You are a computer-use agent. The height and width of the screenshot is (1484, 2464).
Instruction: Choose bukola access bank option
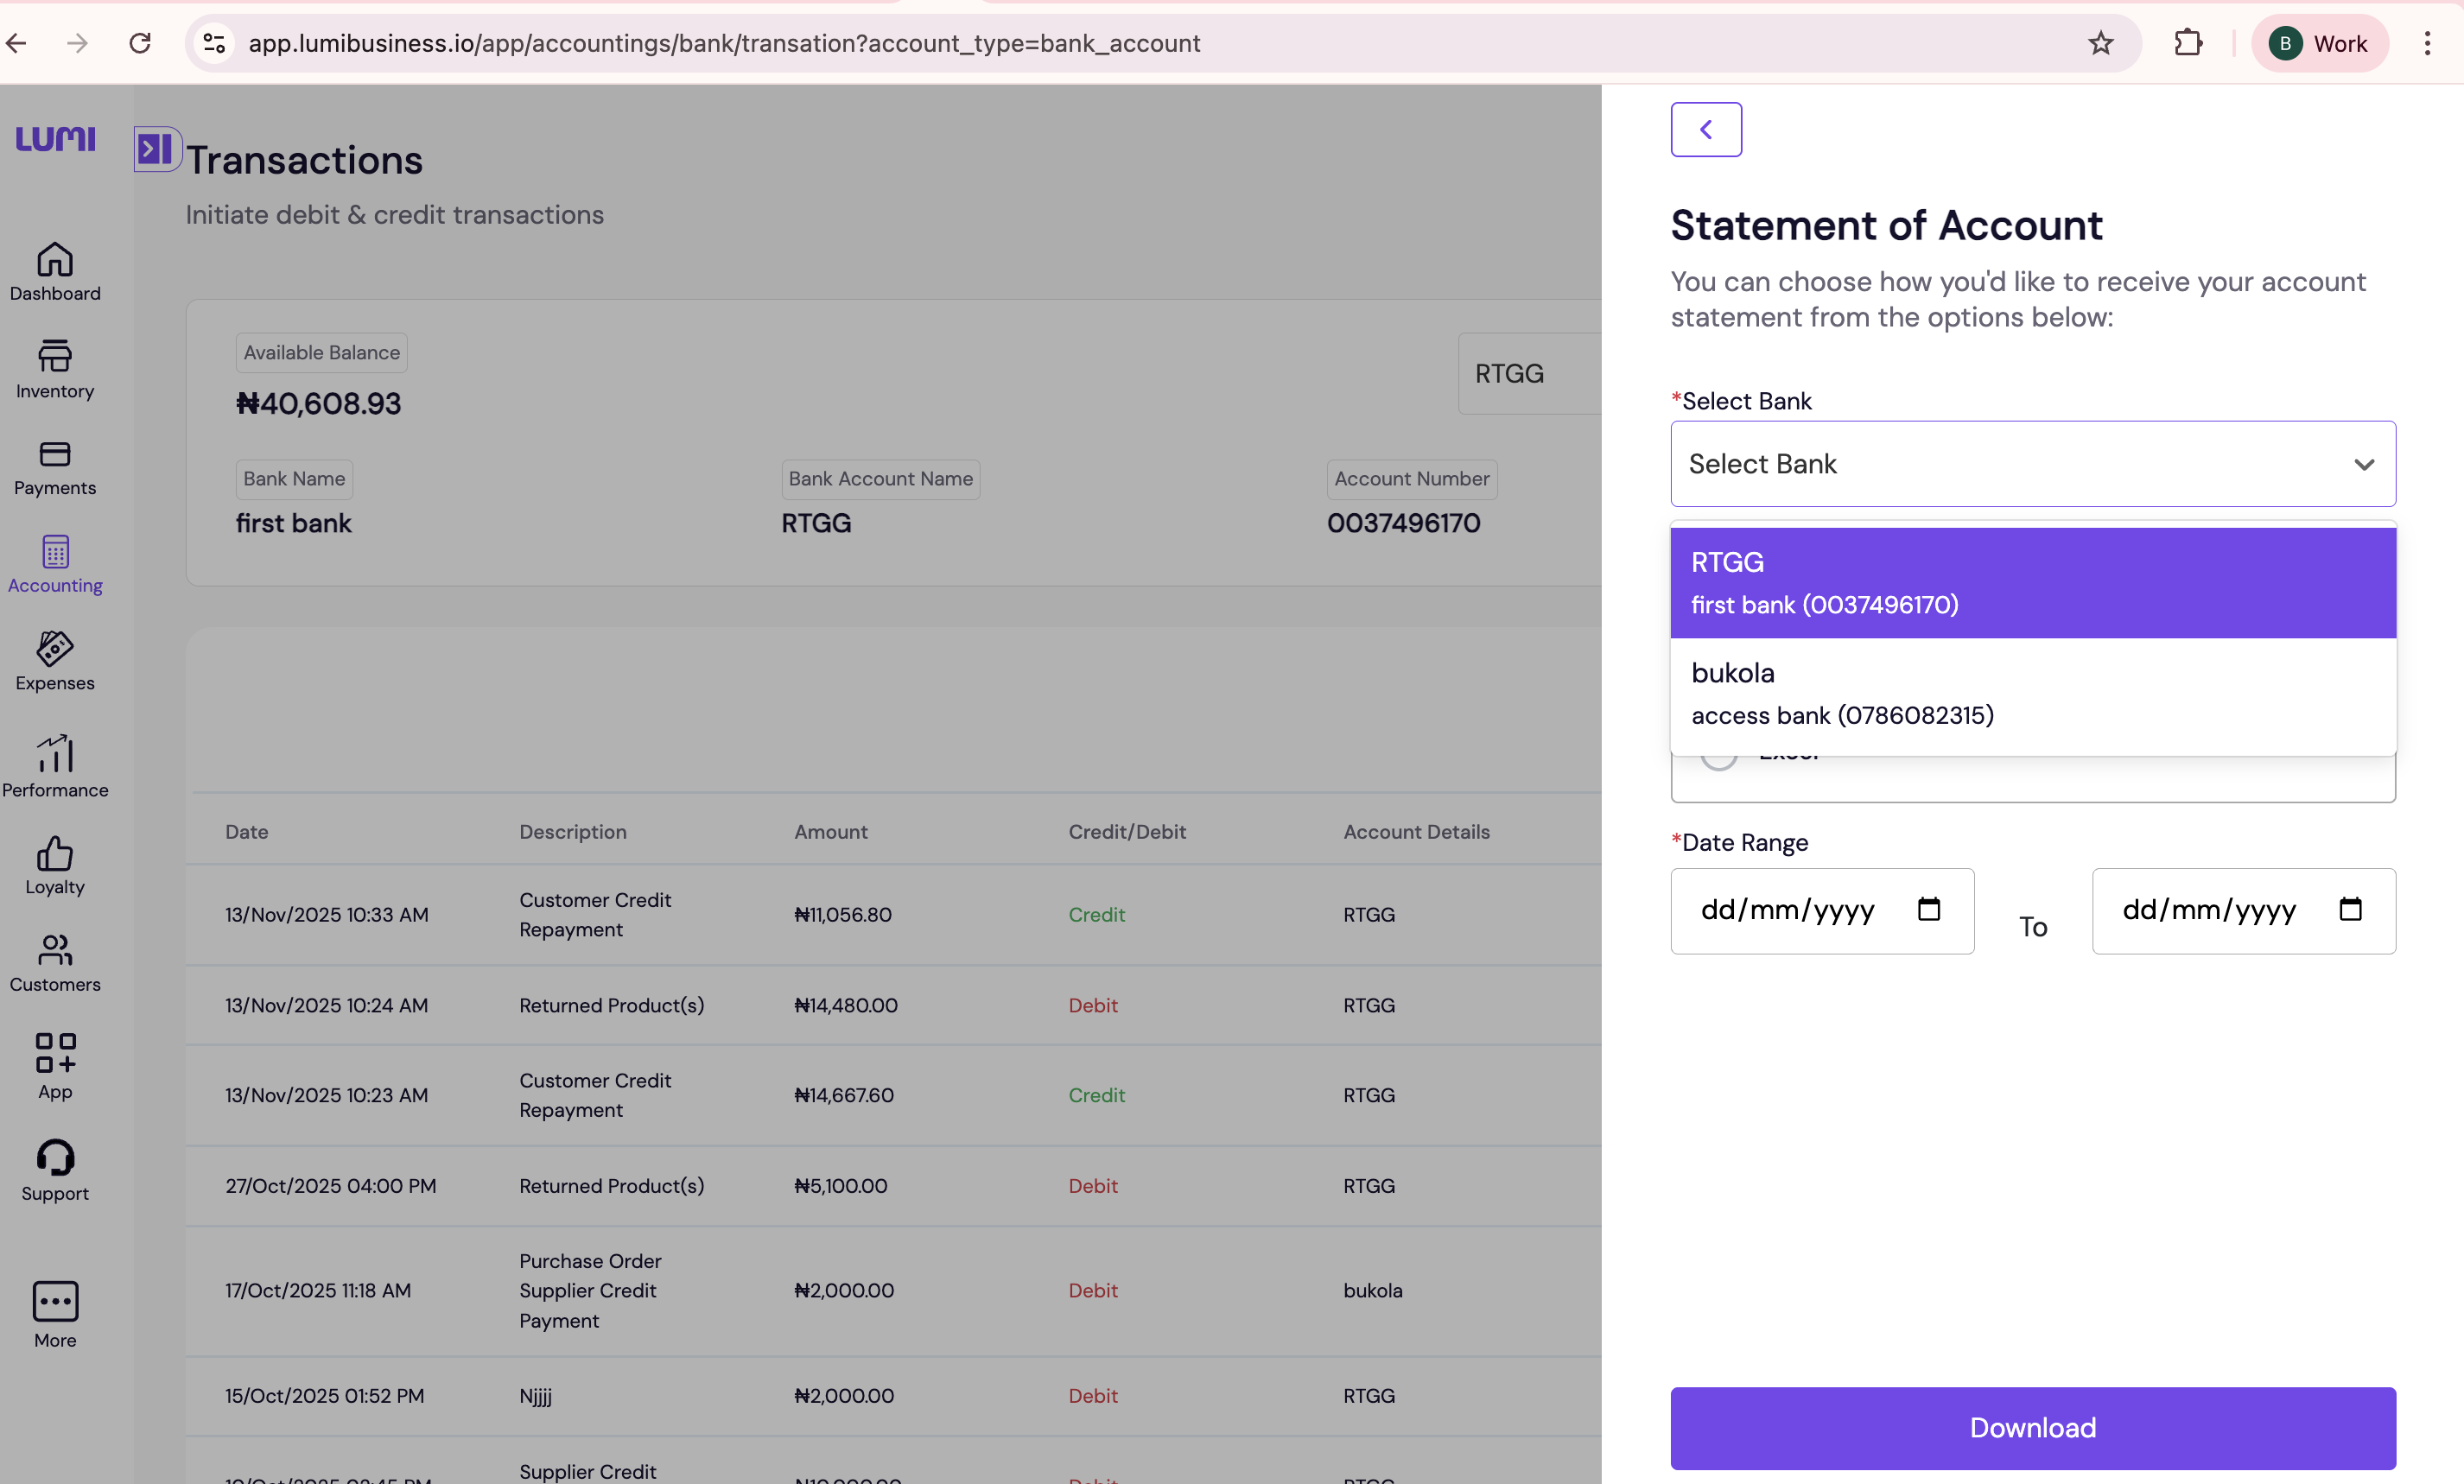click(x=2032, y=694)
